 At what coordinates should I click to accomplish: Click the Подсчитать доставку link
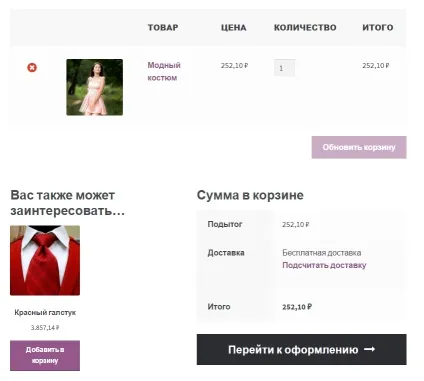pyautogui.click(x=324, y=265)
